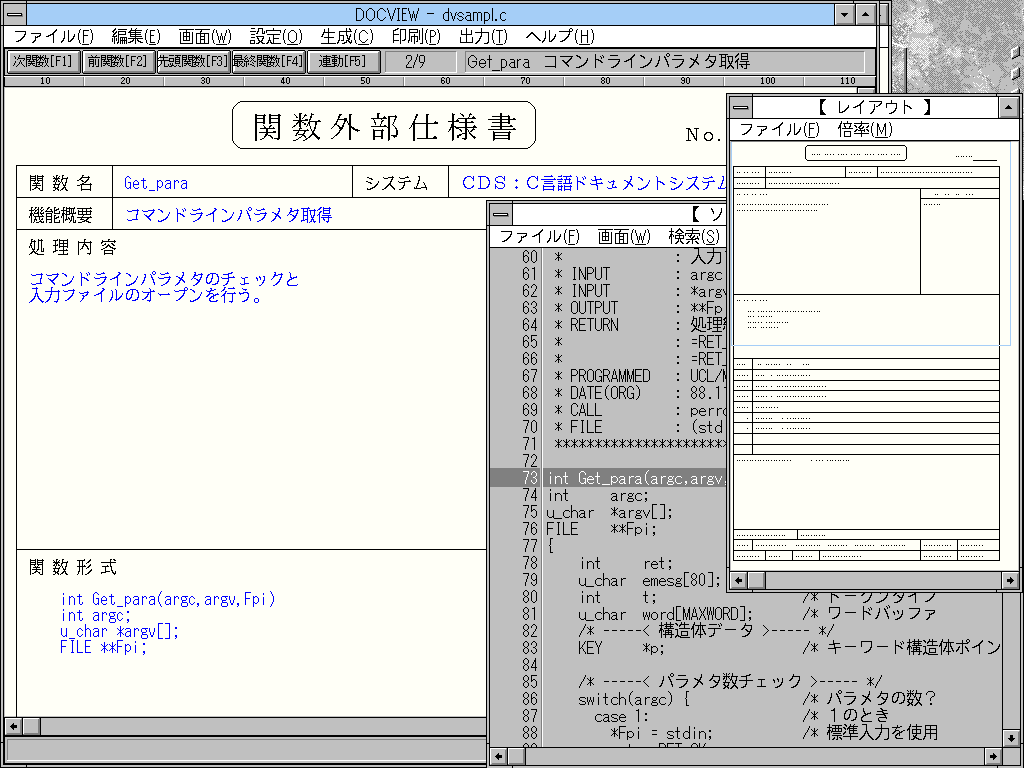Toggle the 連動[F5] link button
This screenshot has height=768, width=1024.
[343, 61]
